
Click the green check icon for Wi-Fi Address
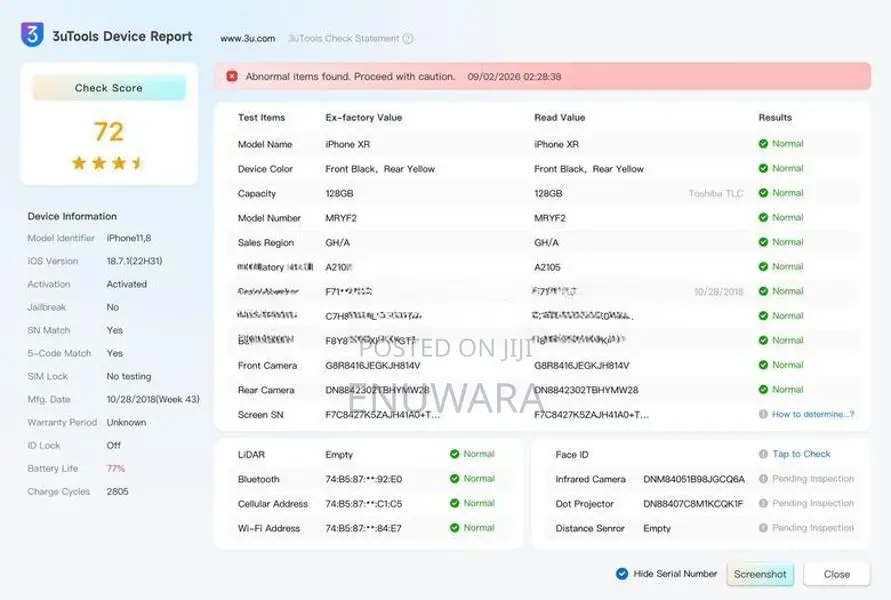pyautogui.click(x=454, y=528)
